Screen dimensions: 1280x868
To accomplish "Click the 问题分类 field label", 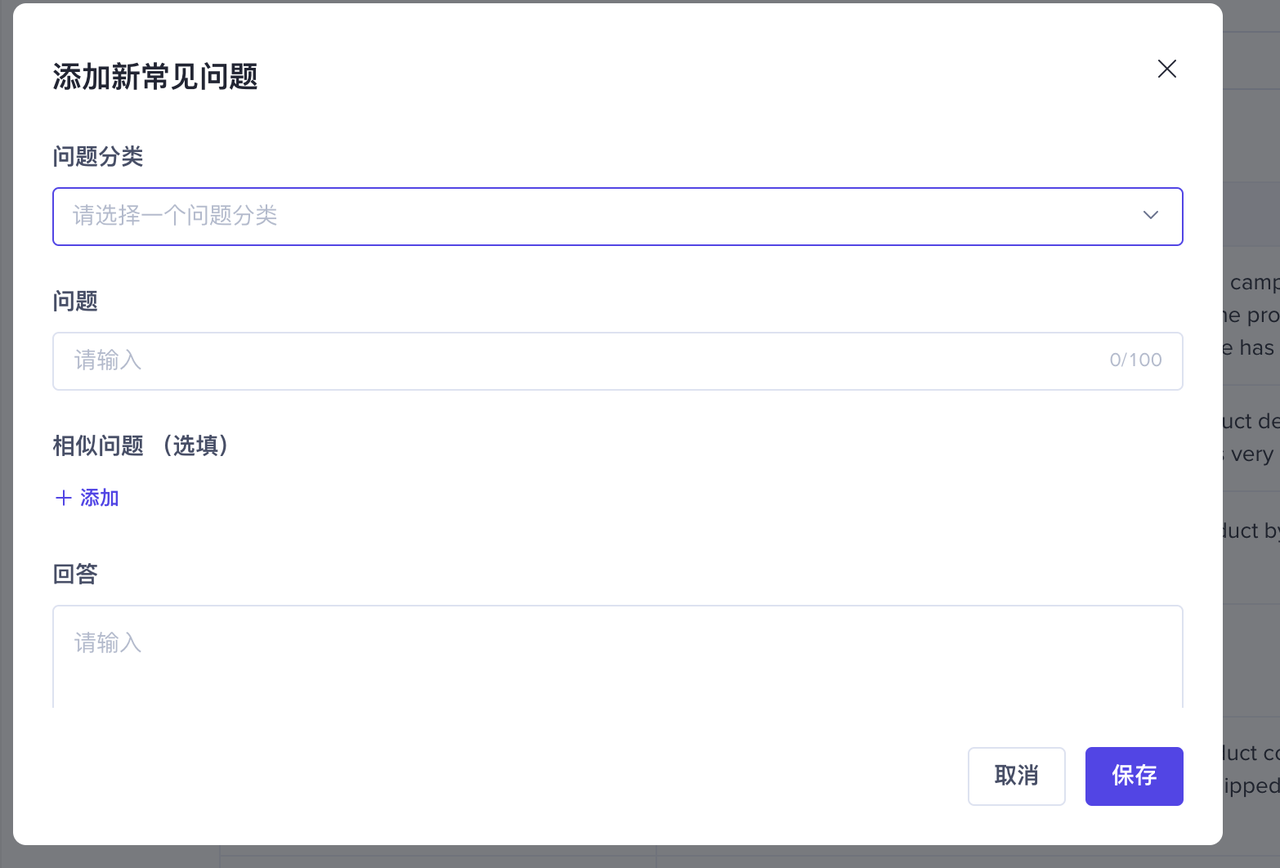I will click(x=97, y=157).
